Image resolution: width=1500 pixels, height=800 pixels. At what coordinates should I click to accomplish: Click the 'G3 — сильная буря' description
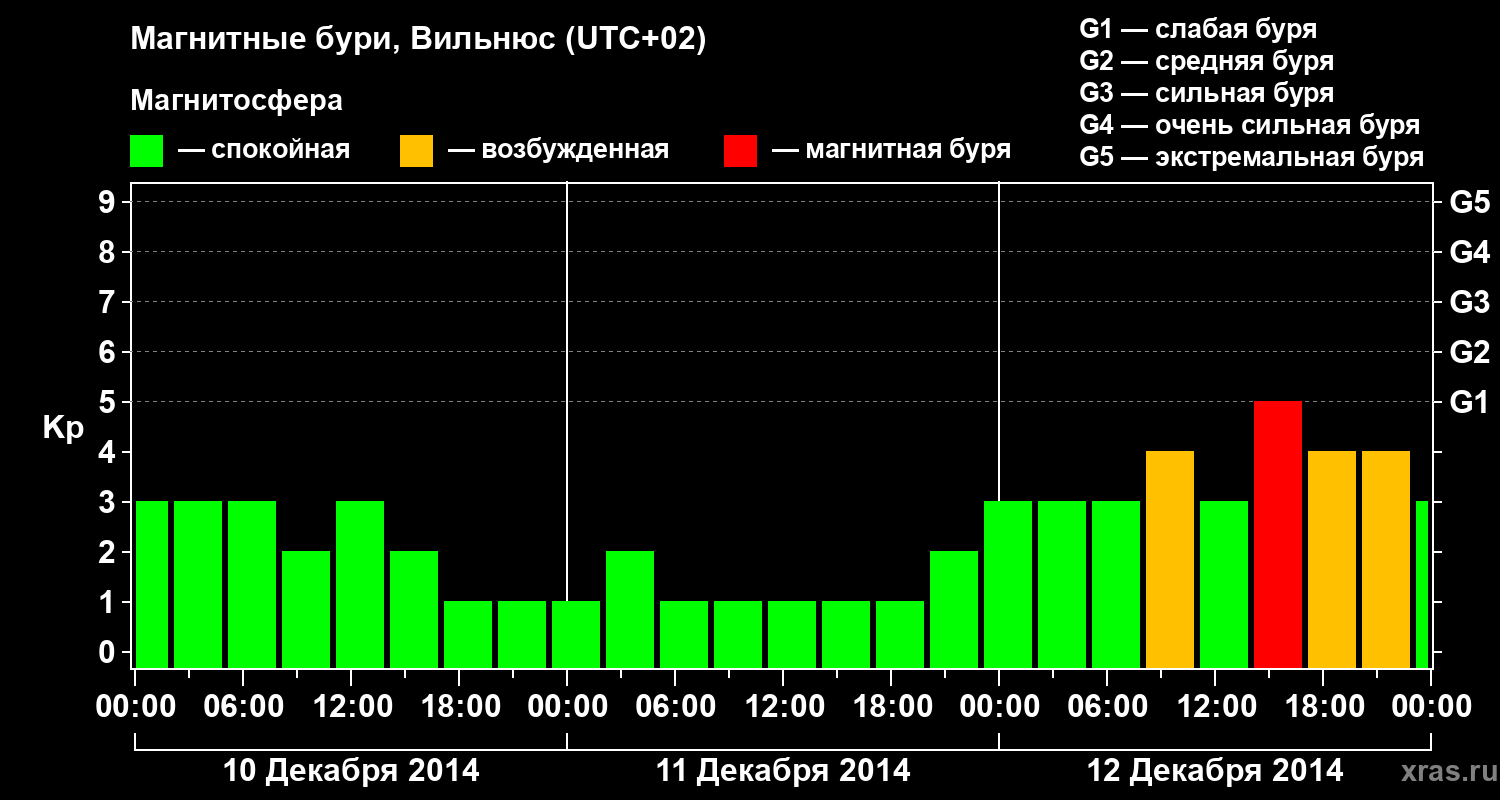click(x=1207, y=93)
